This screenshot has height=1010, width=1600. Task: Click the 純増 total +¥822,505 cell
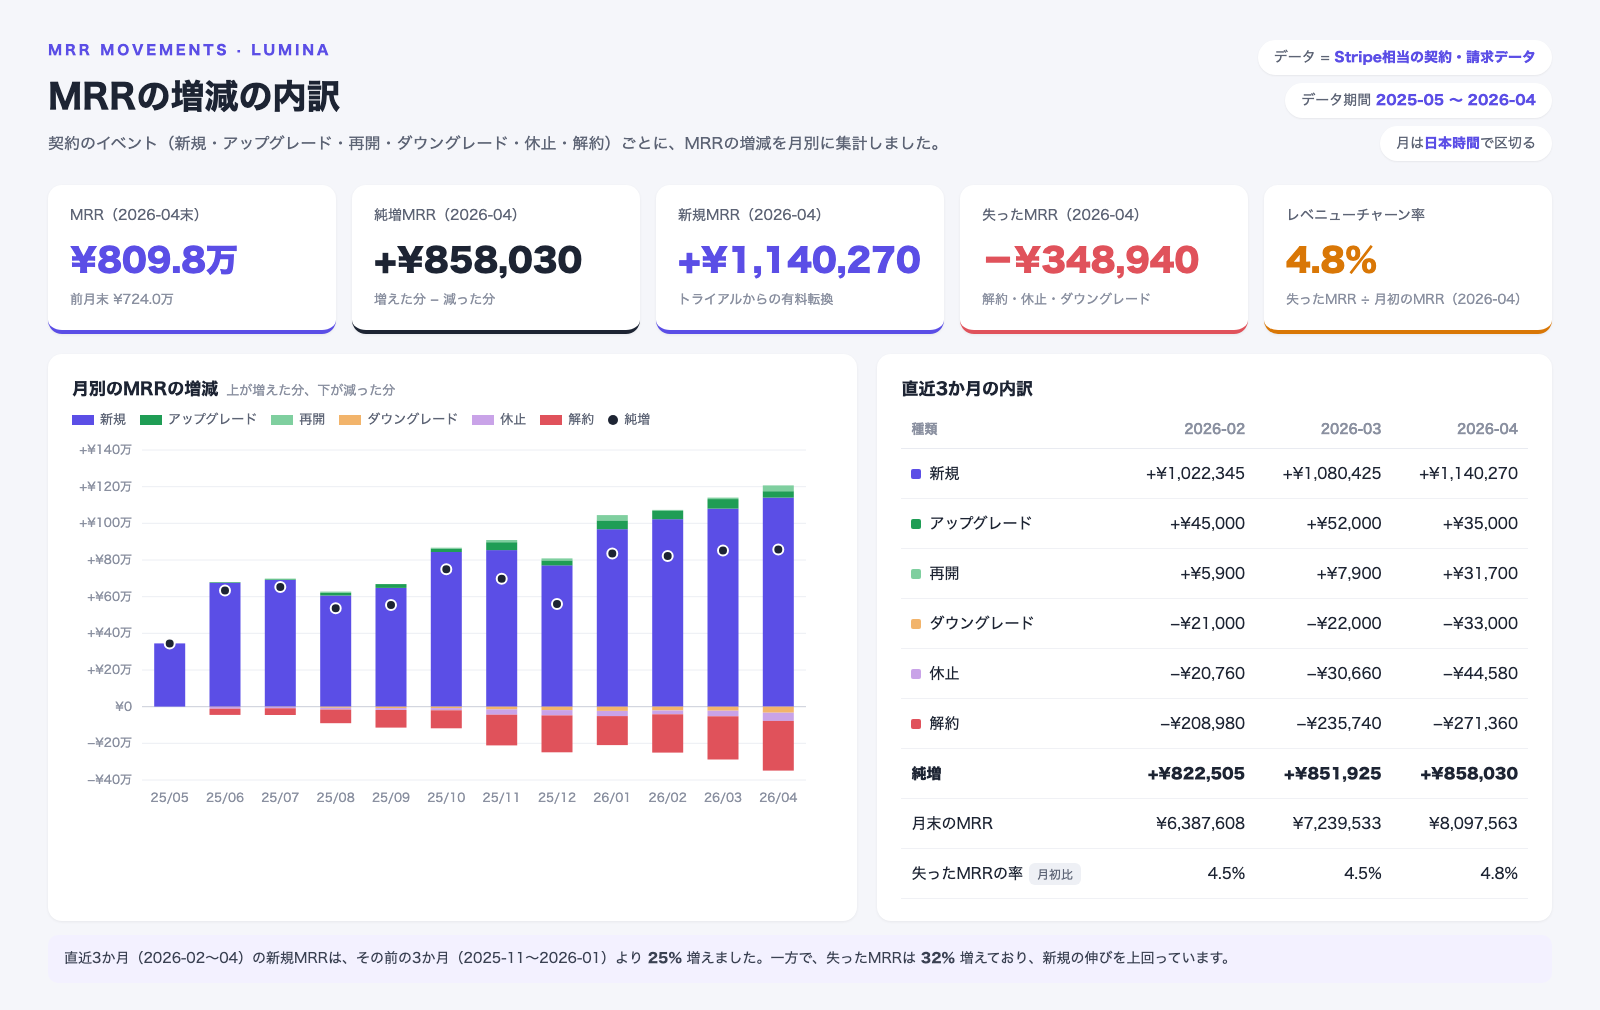pyautogui.click(x=1196, y=774)
